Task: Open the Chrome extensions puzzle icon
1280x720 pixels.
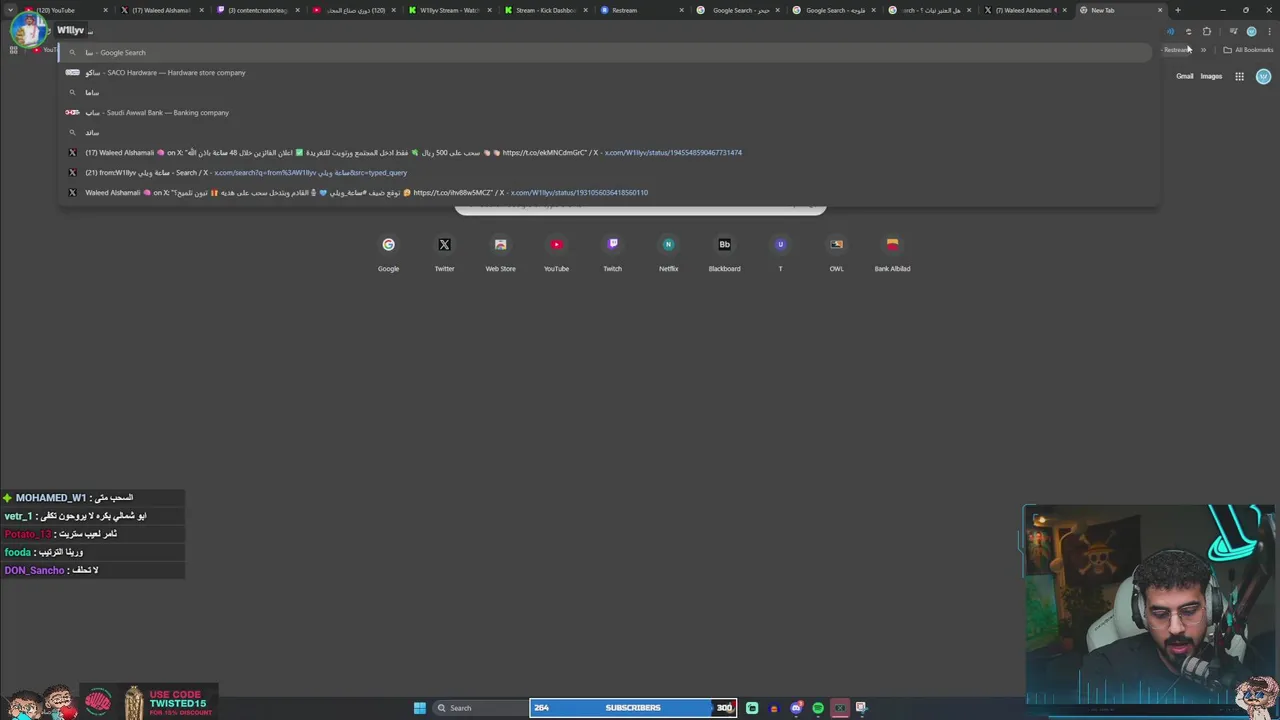Action: pos(1206,31)
